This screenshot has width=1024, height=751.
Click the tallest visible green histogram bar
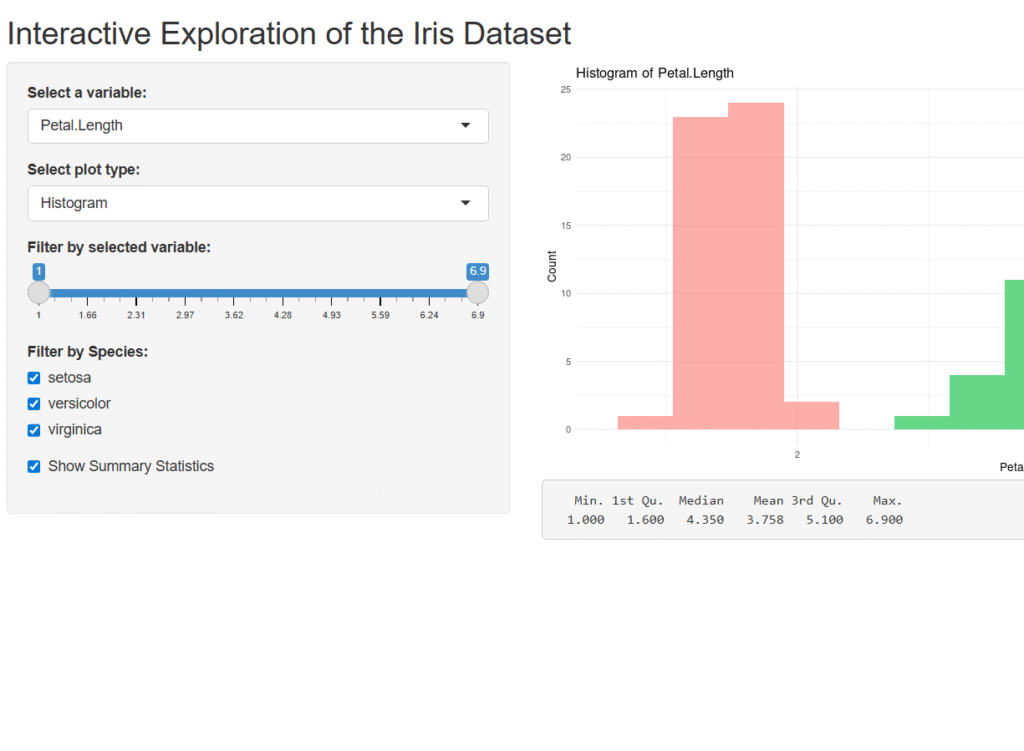(x=1014, y=355)
